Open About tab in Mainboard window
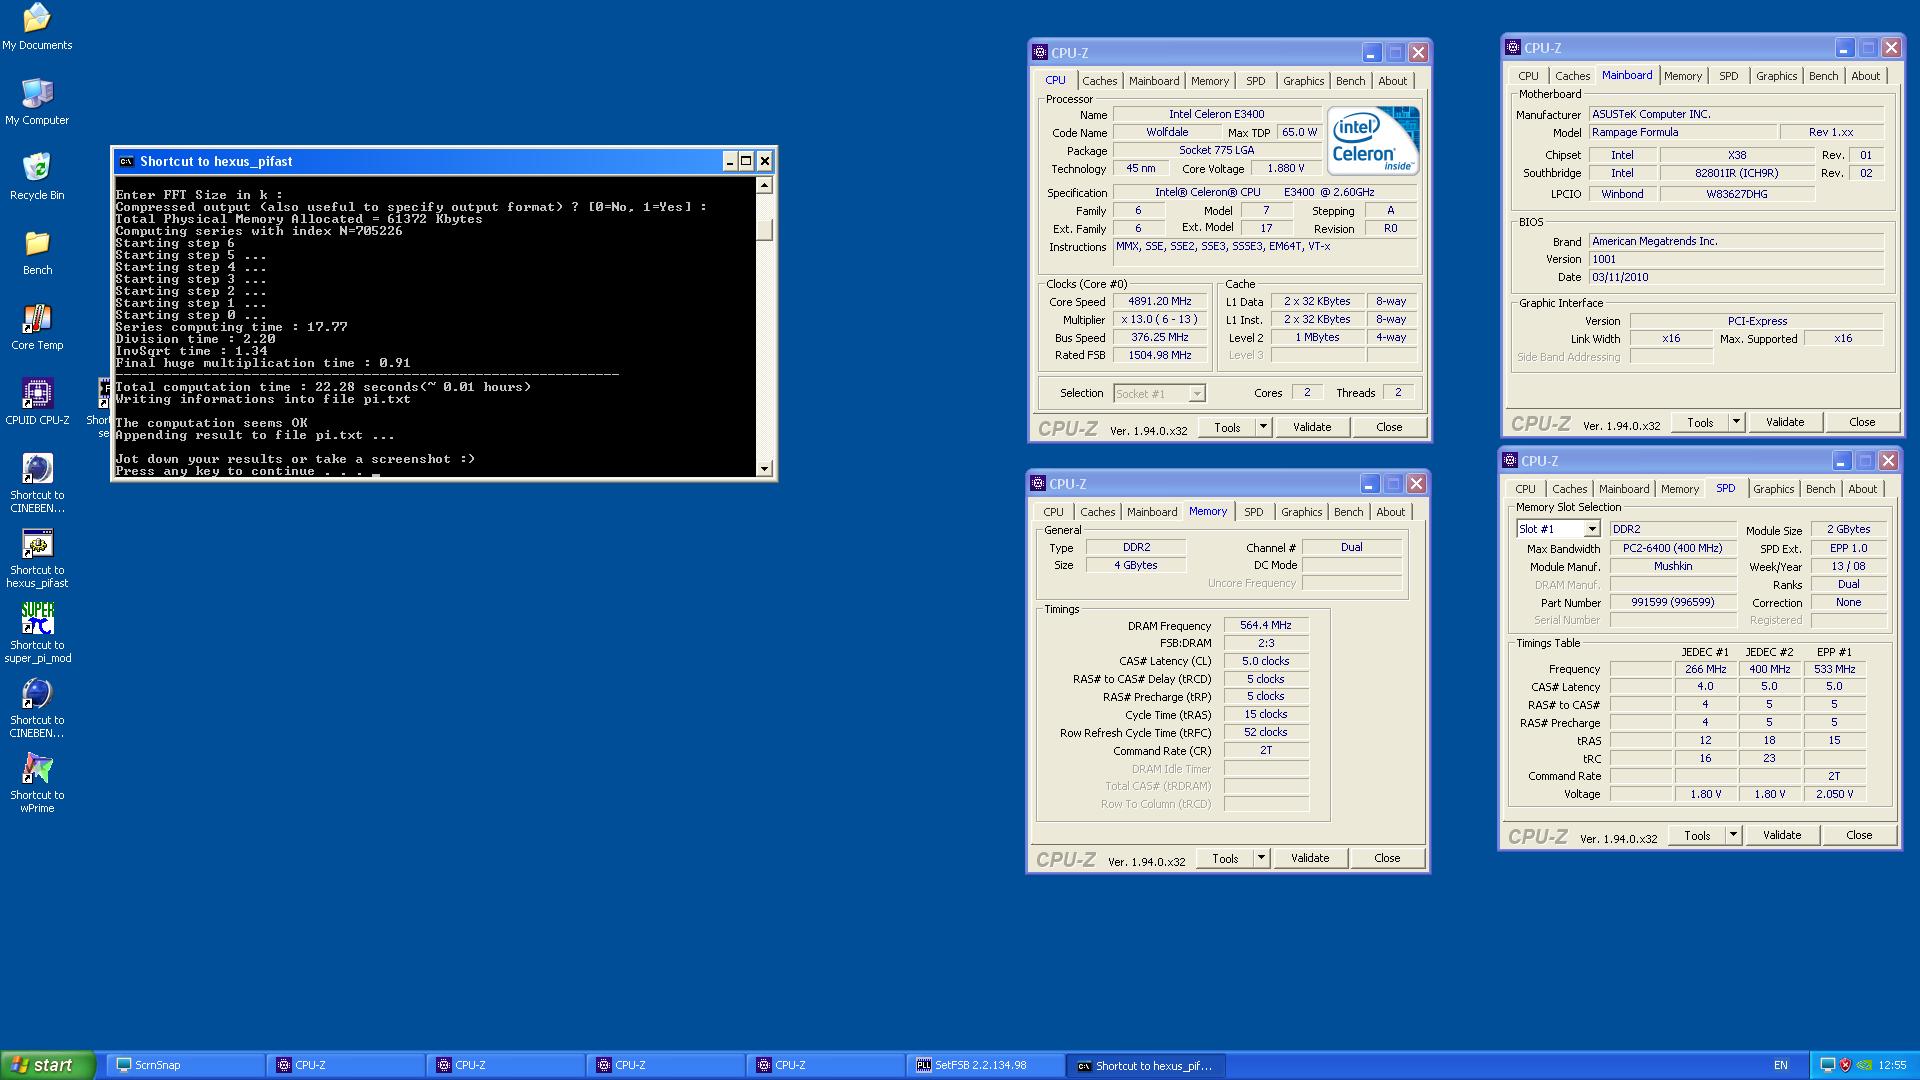The width and height of the screenshot is (1920, 1080). 1866,76
